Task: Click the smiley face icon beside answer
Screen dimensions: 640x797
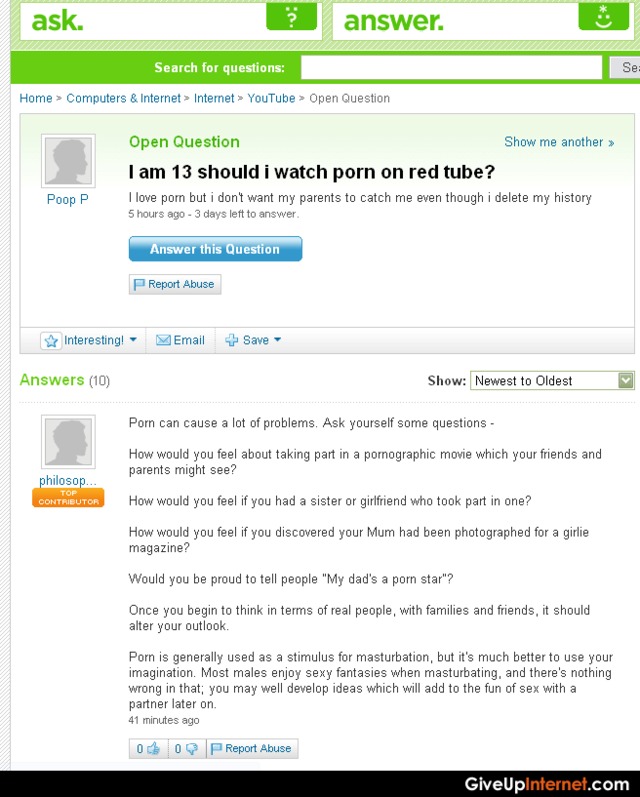Action: click(603, 17)
